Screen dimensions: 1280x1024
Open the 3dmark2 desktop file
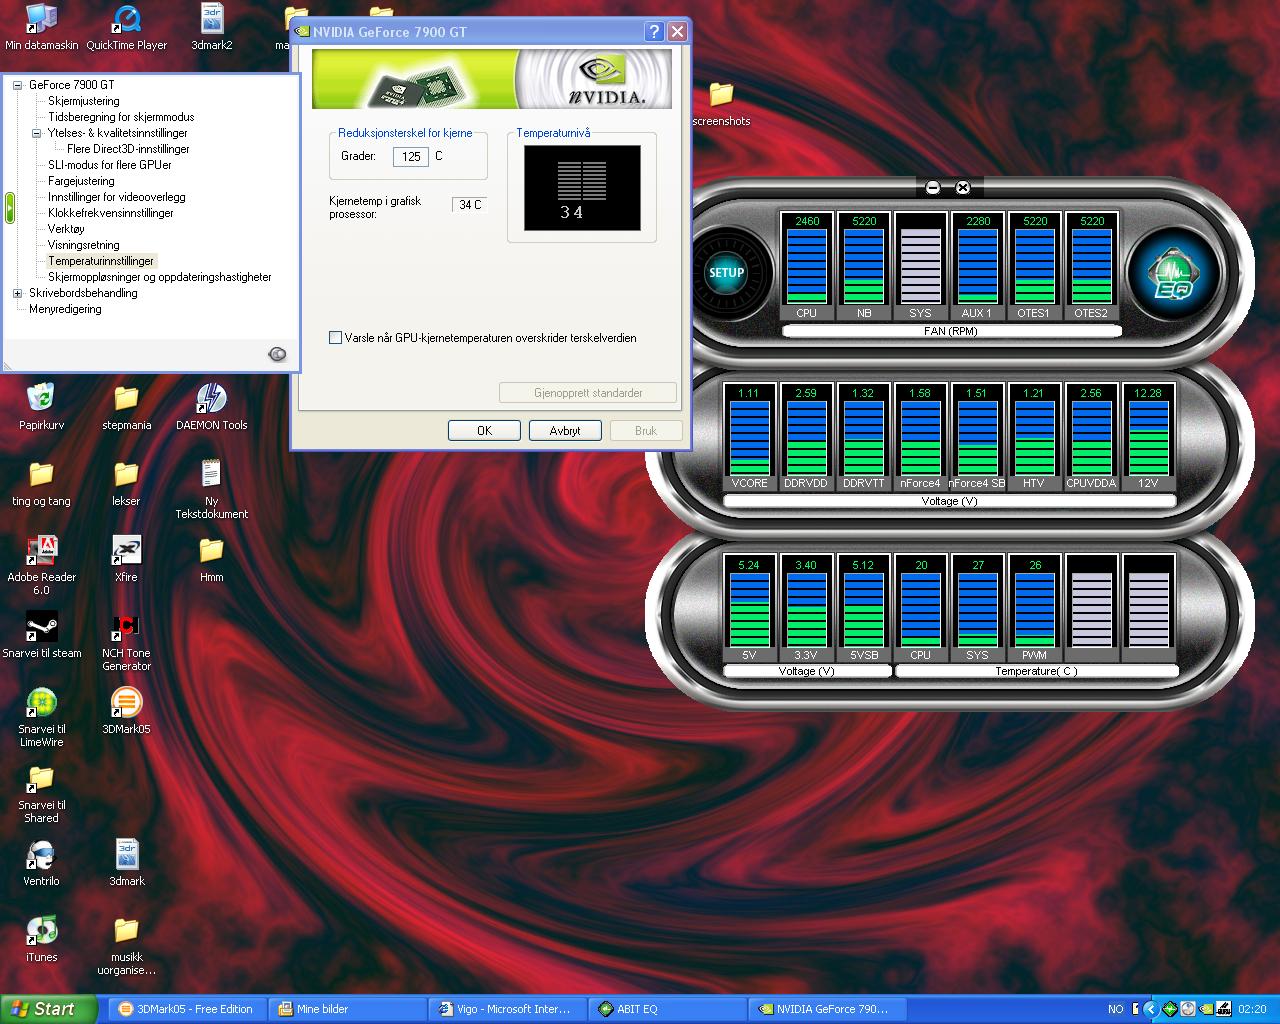pos(212,27)
